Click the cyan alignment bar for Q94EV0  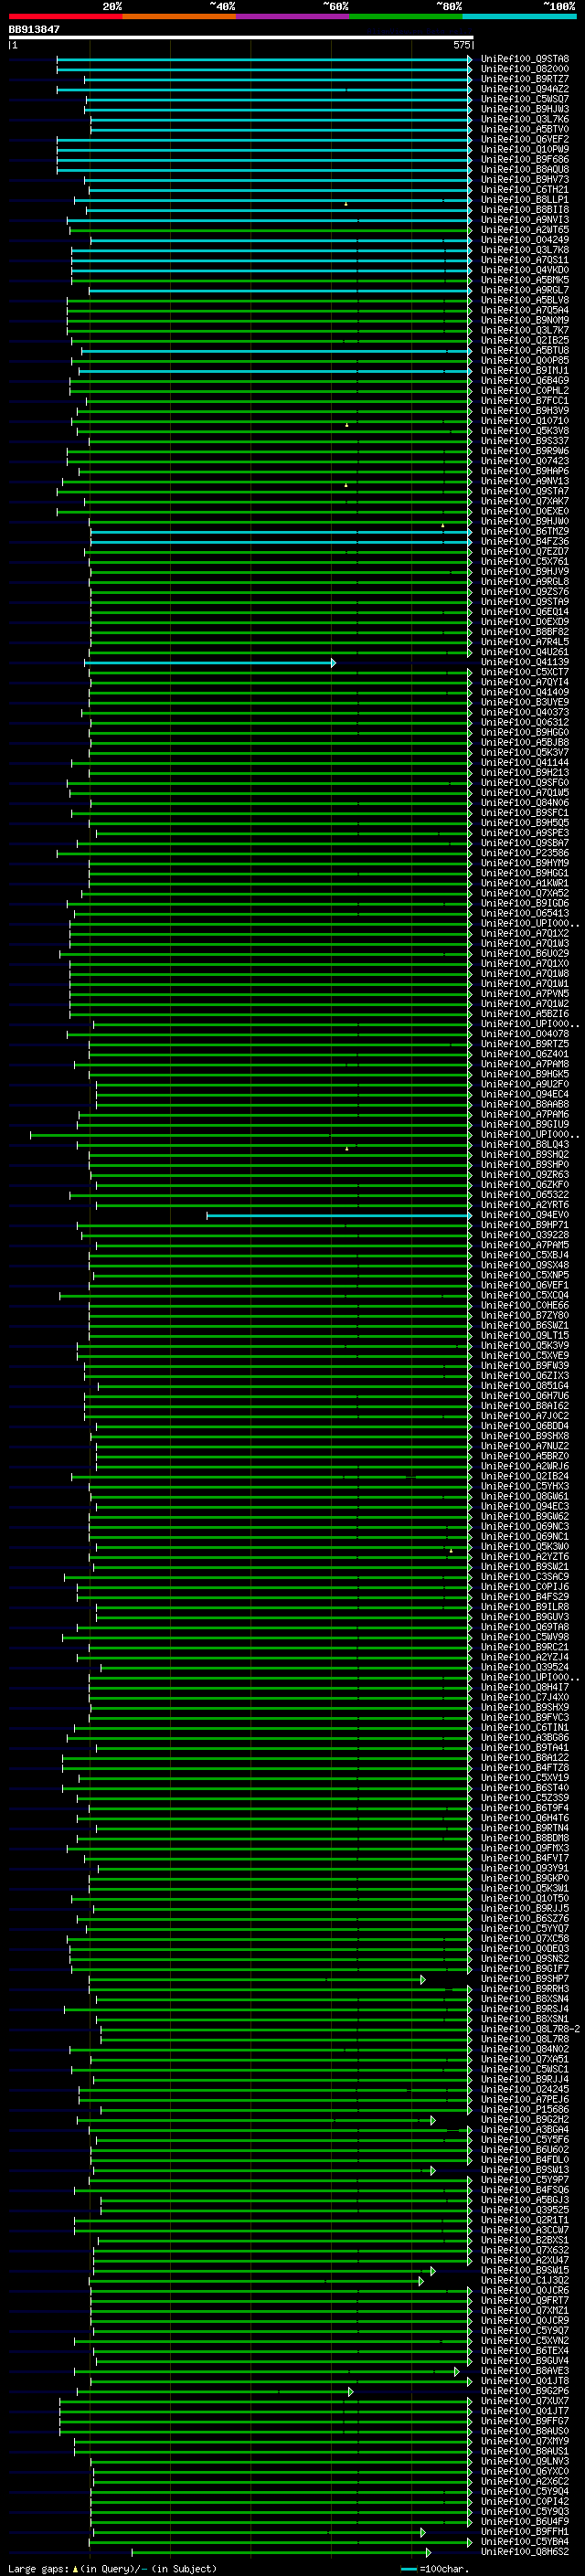tap(339, 1216)
